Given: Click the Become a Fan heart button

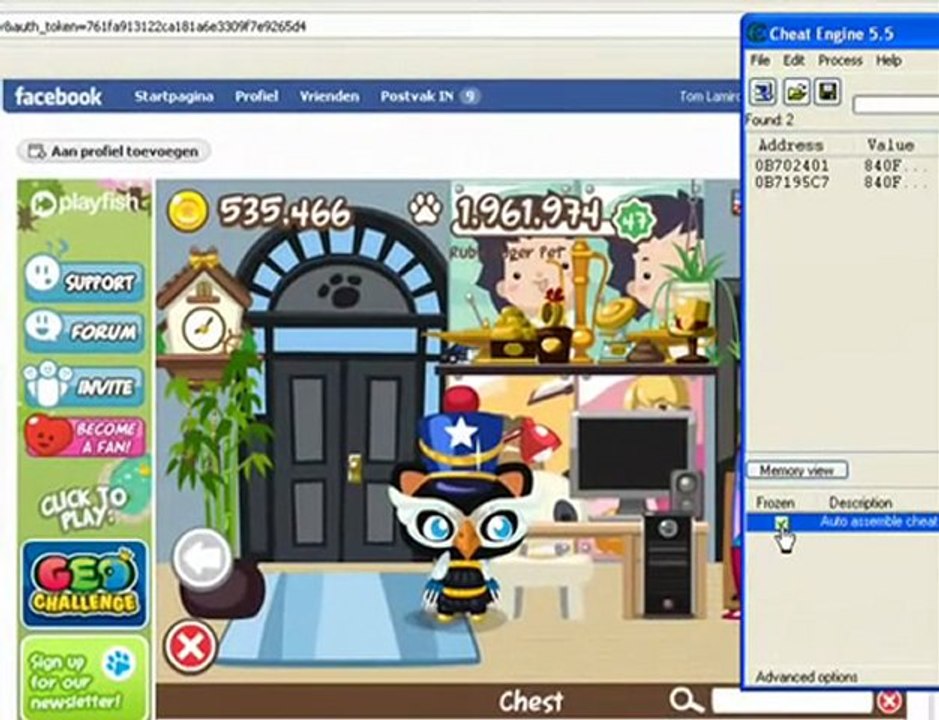Looking at the screenshot, I should (x=84, y=436).
